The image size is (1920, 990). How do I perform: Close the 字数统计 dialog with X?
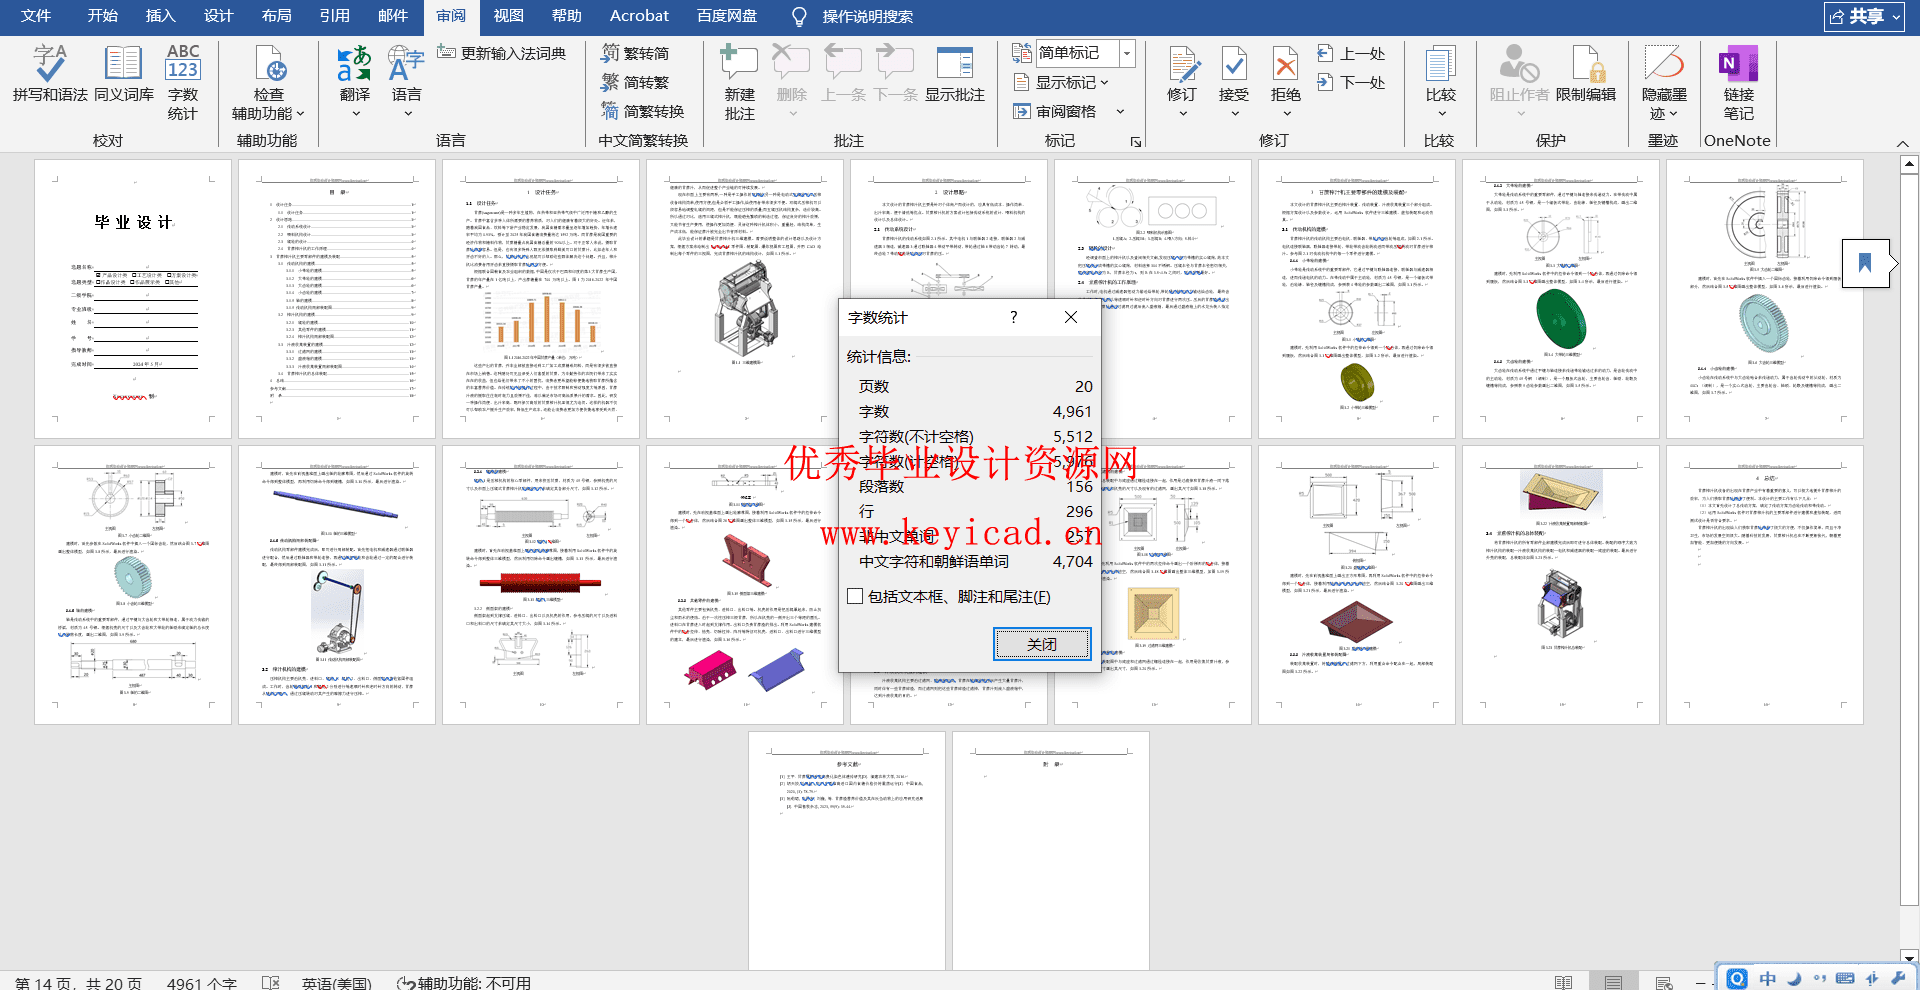pyautogui.click(x=1071, y=317)
